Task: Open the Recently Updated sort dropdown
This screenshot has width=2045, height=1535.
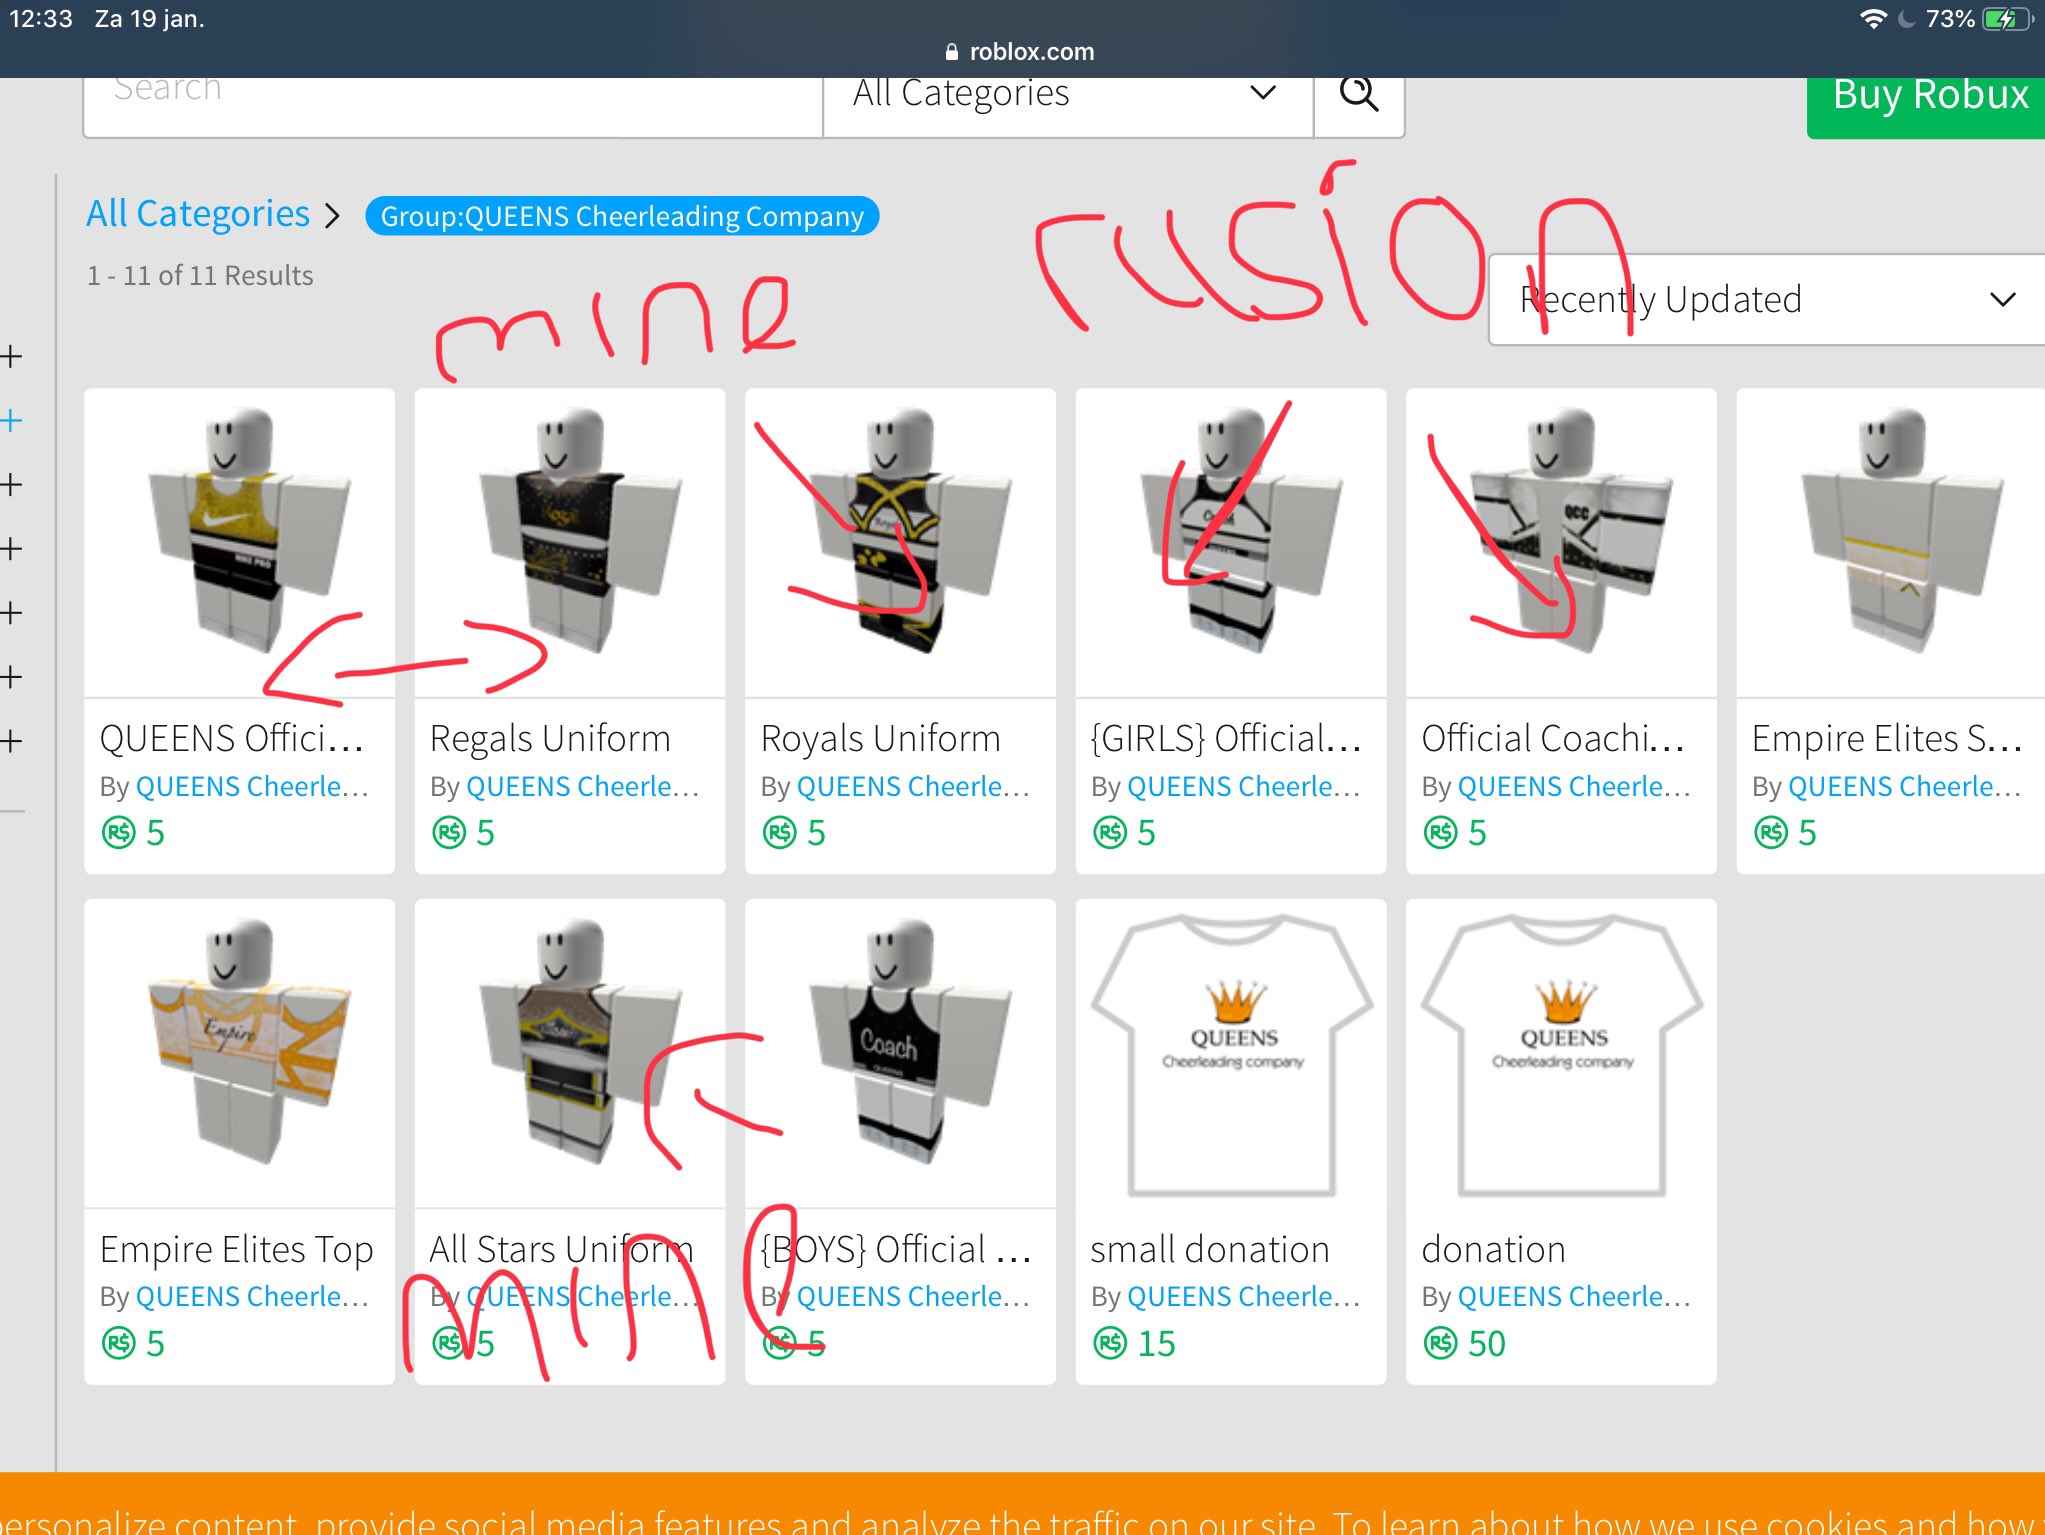Action: [1765, 300]
